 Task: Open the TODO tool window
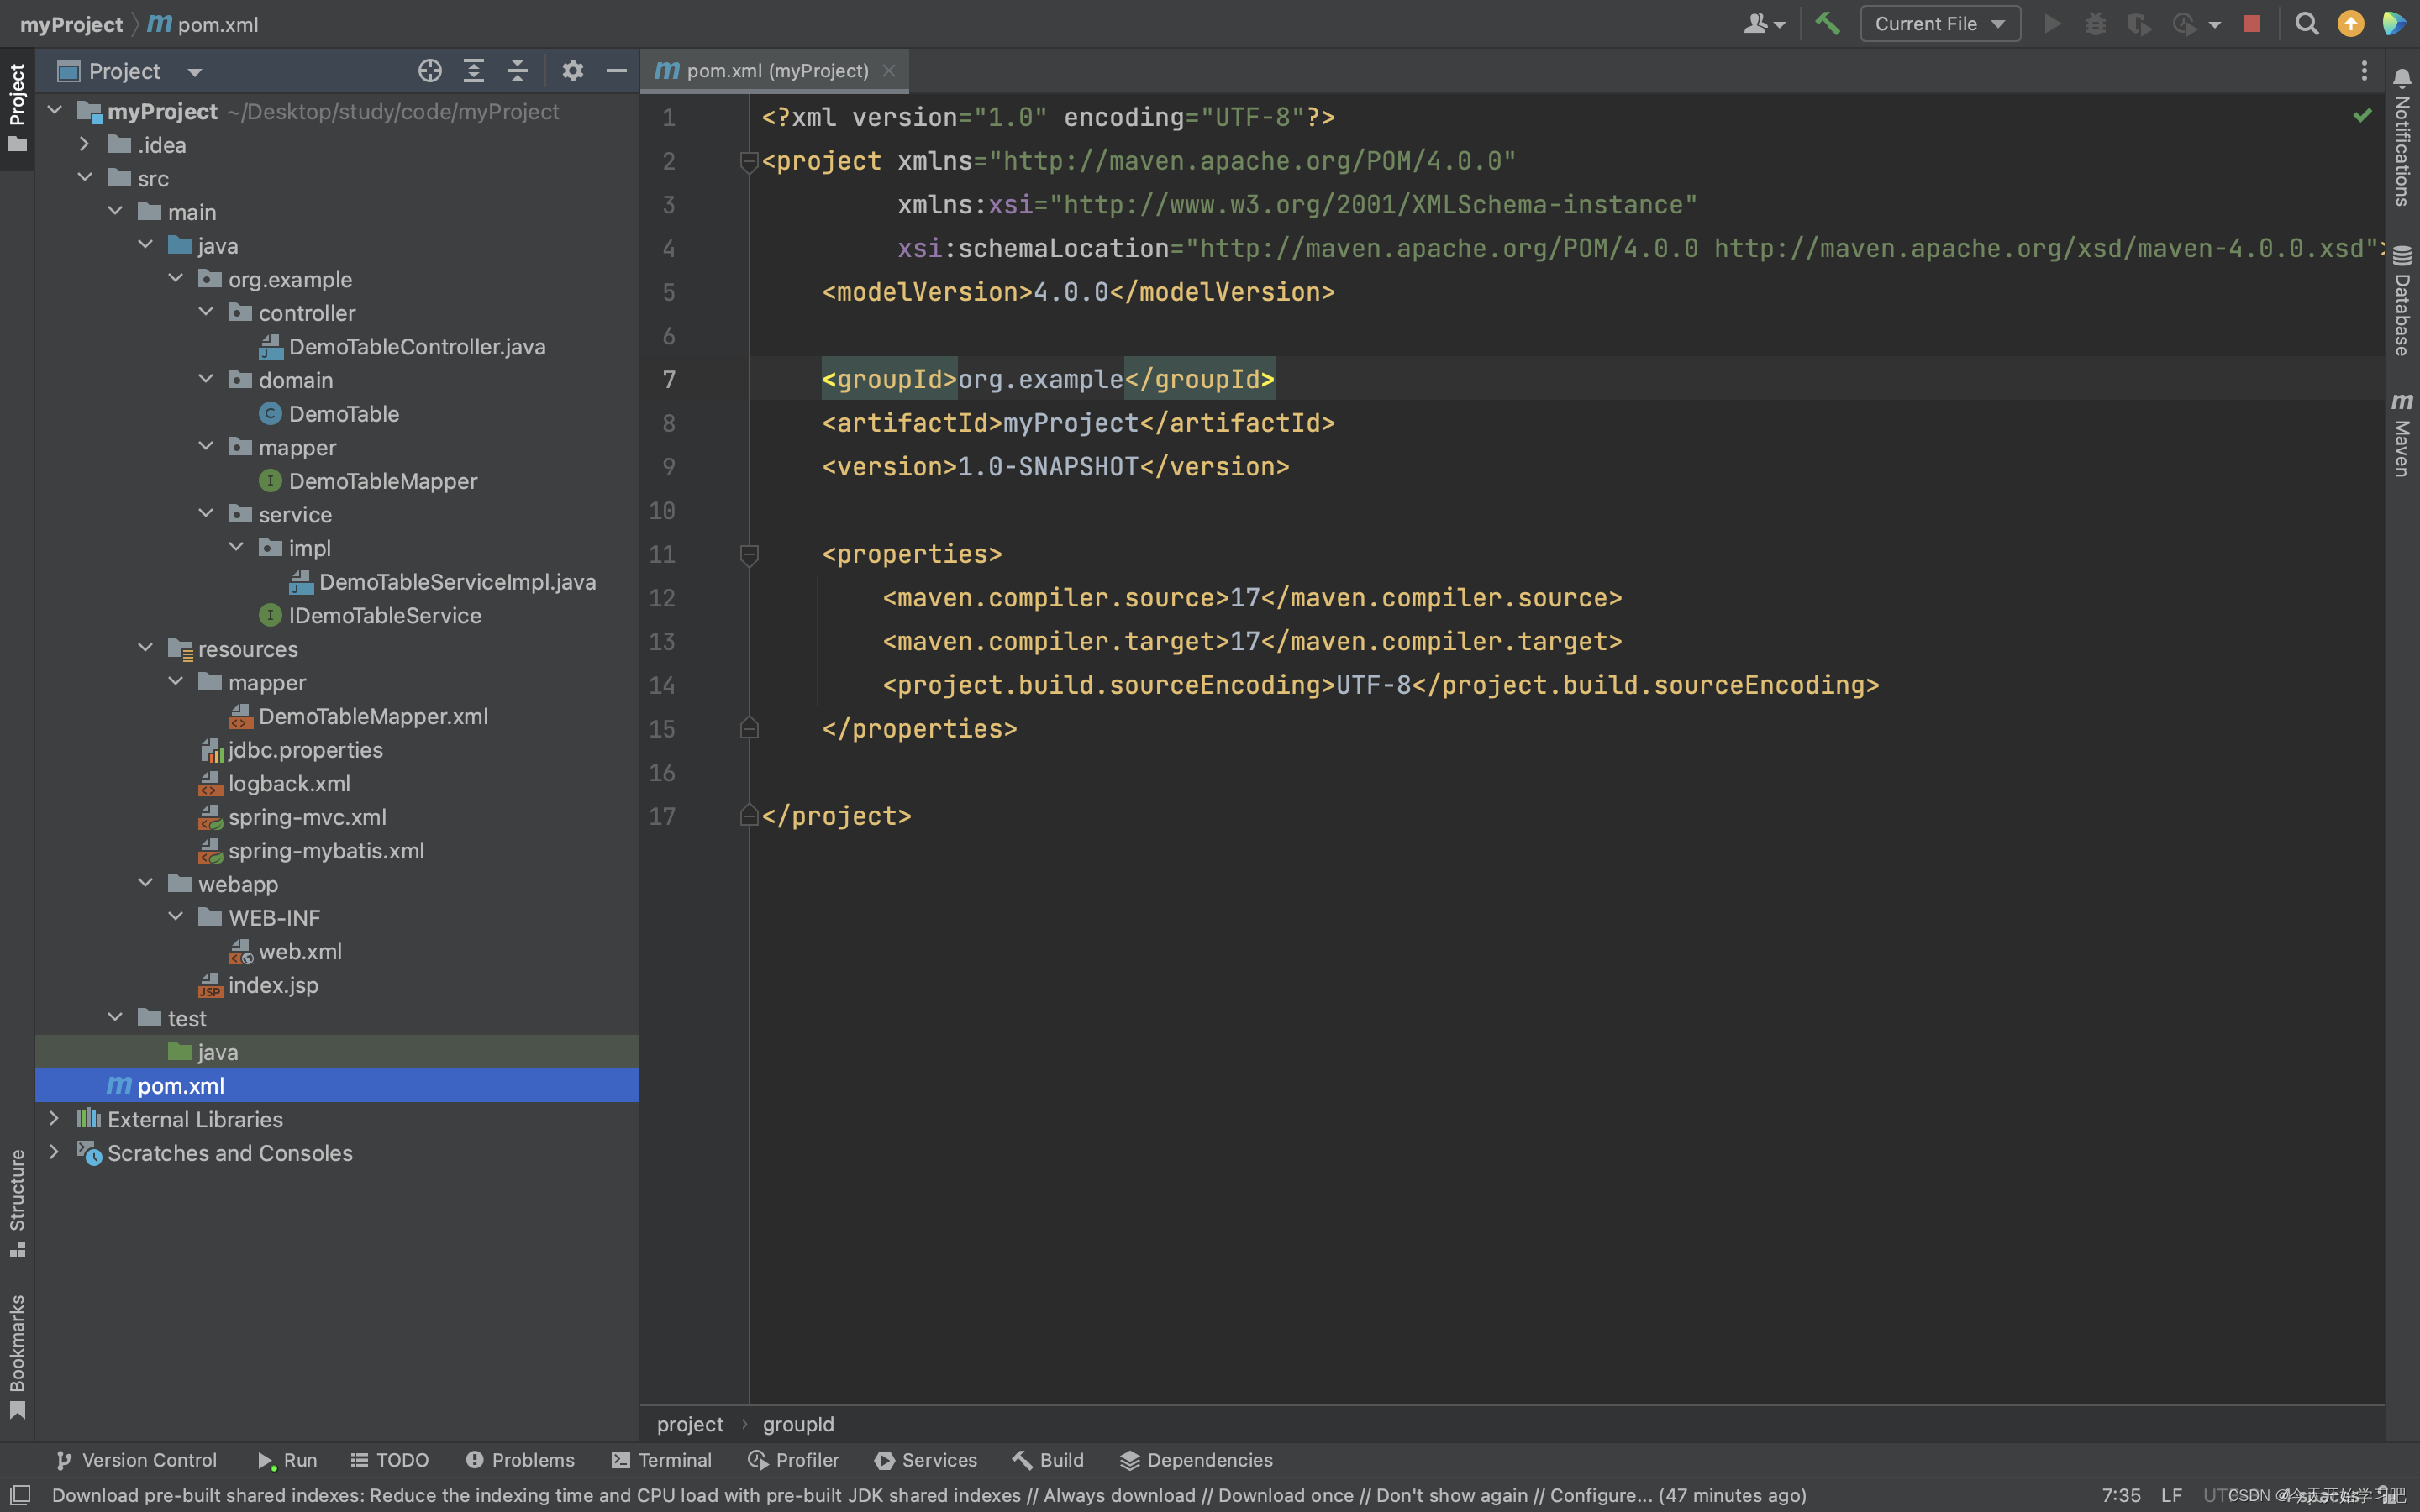pos(390,1460)
